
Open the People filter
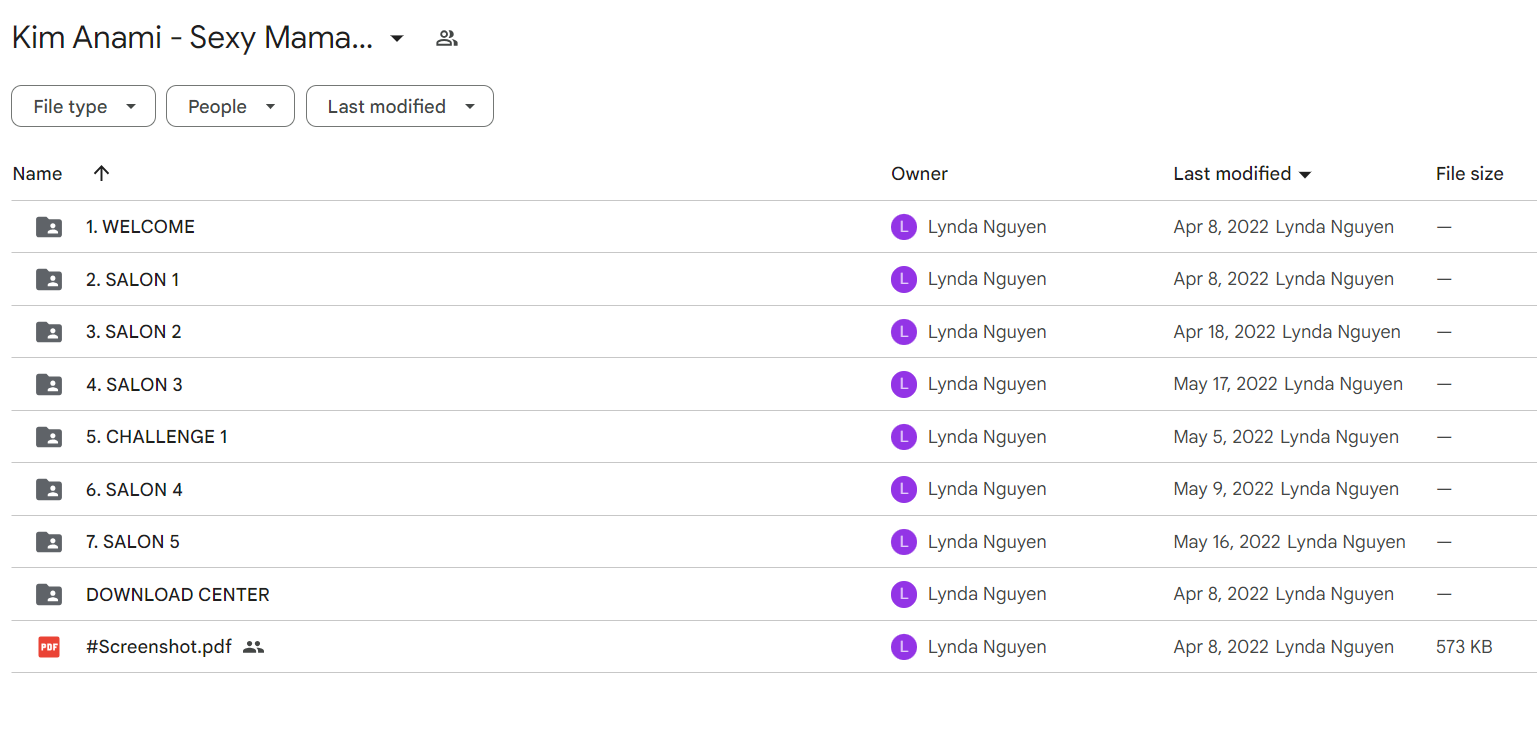230,106
